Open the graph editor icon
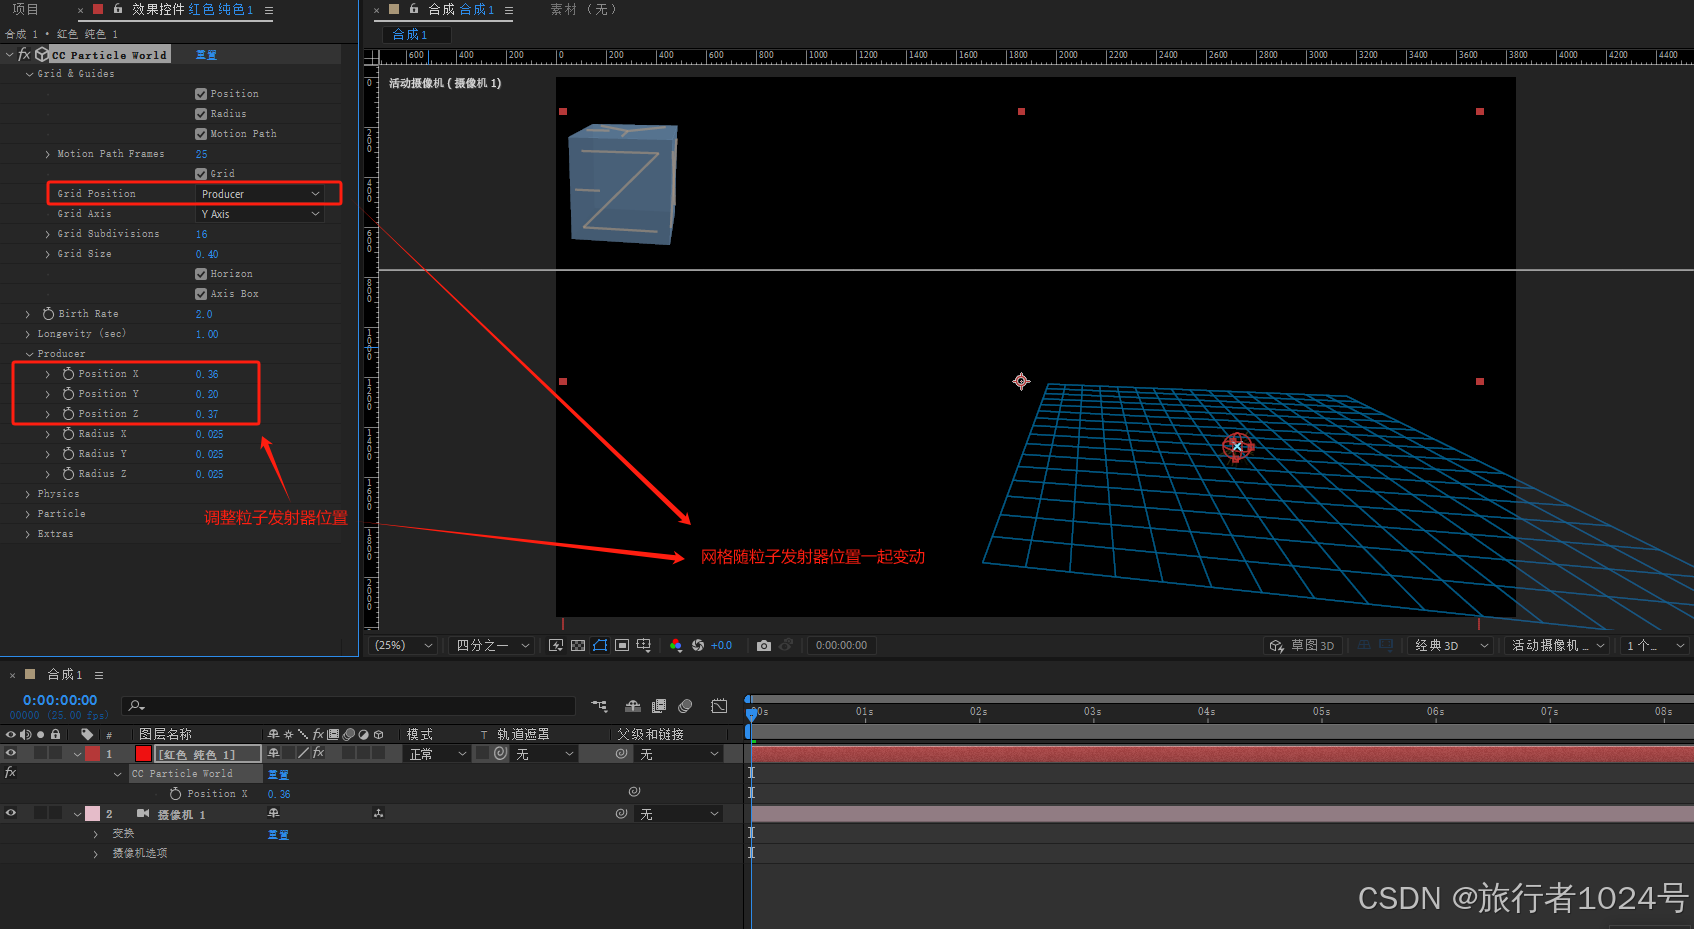Screen dimensions: 1694x929 719,706
